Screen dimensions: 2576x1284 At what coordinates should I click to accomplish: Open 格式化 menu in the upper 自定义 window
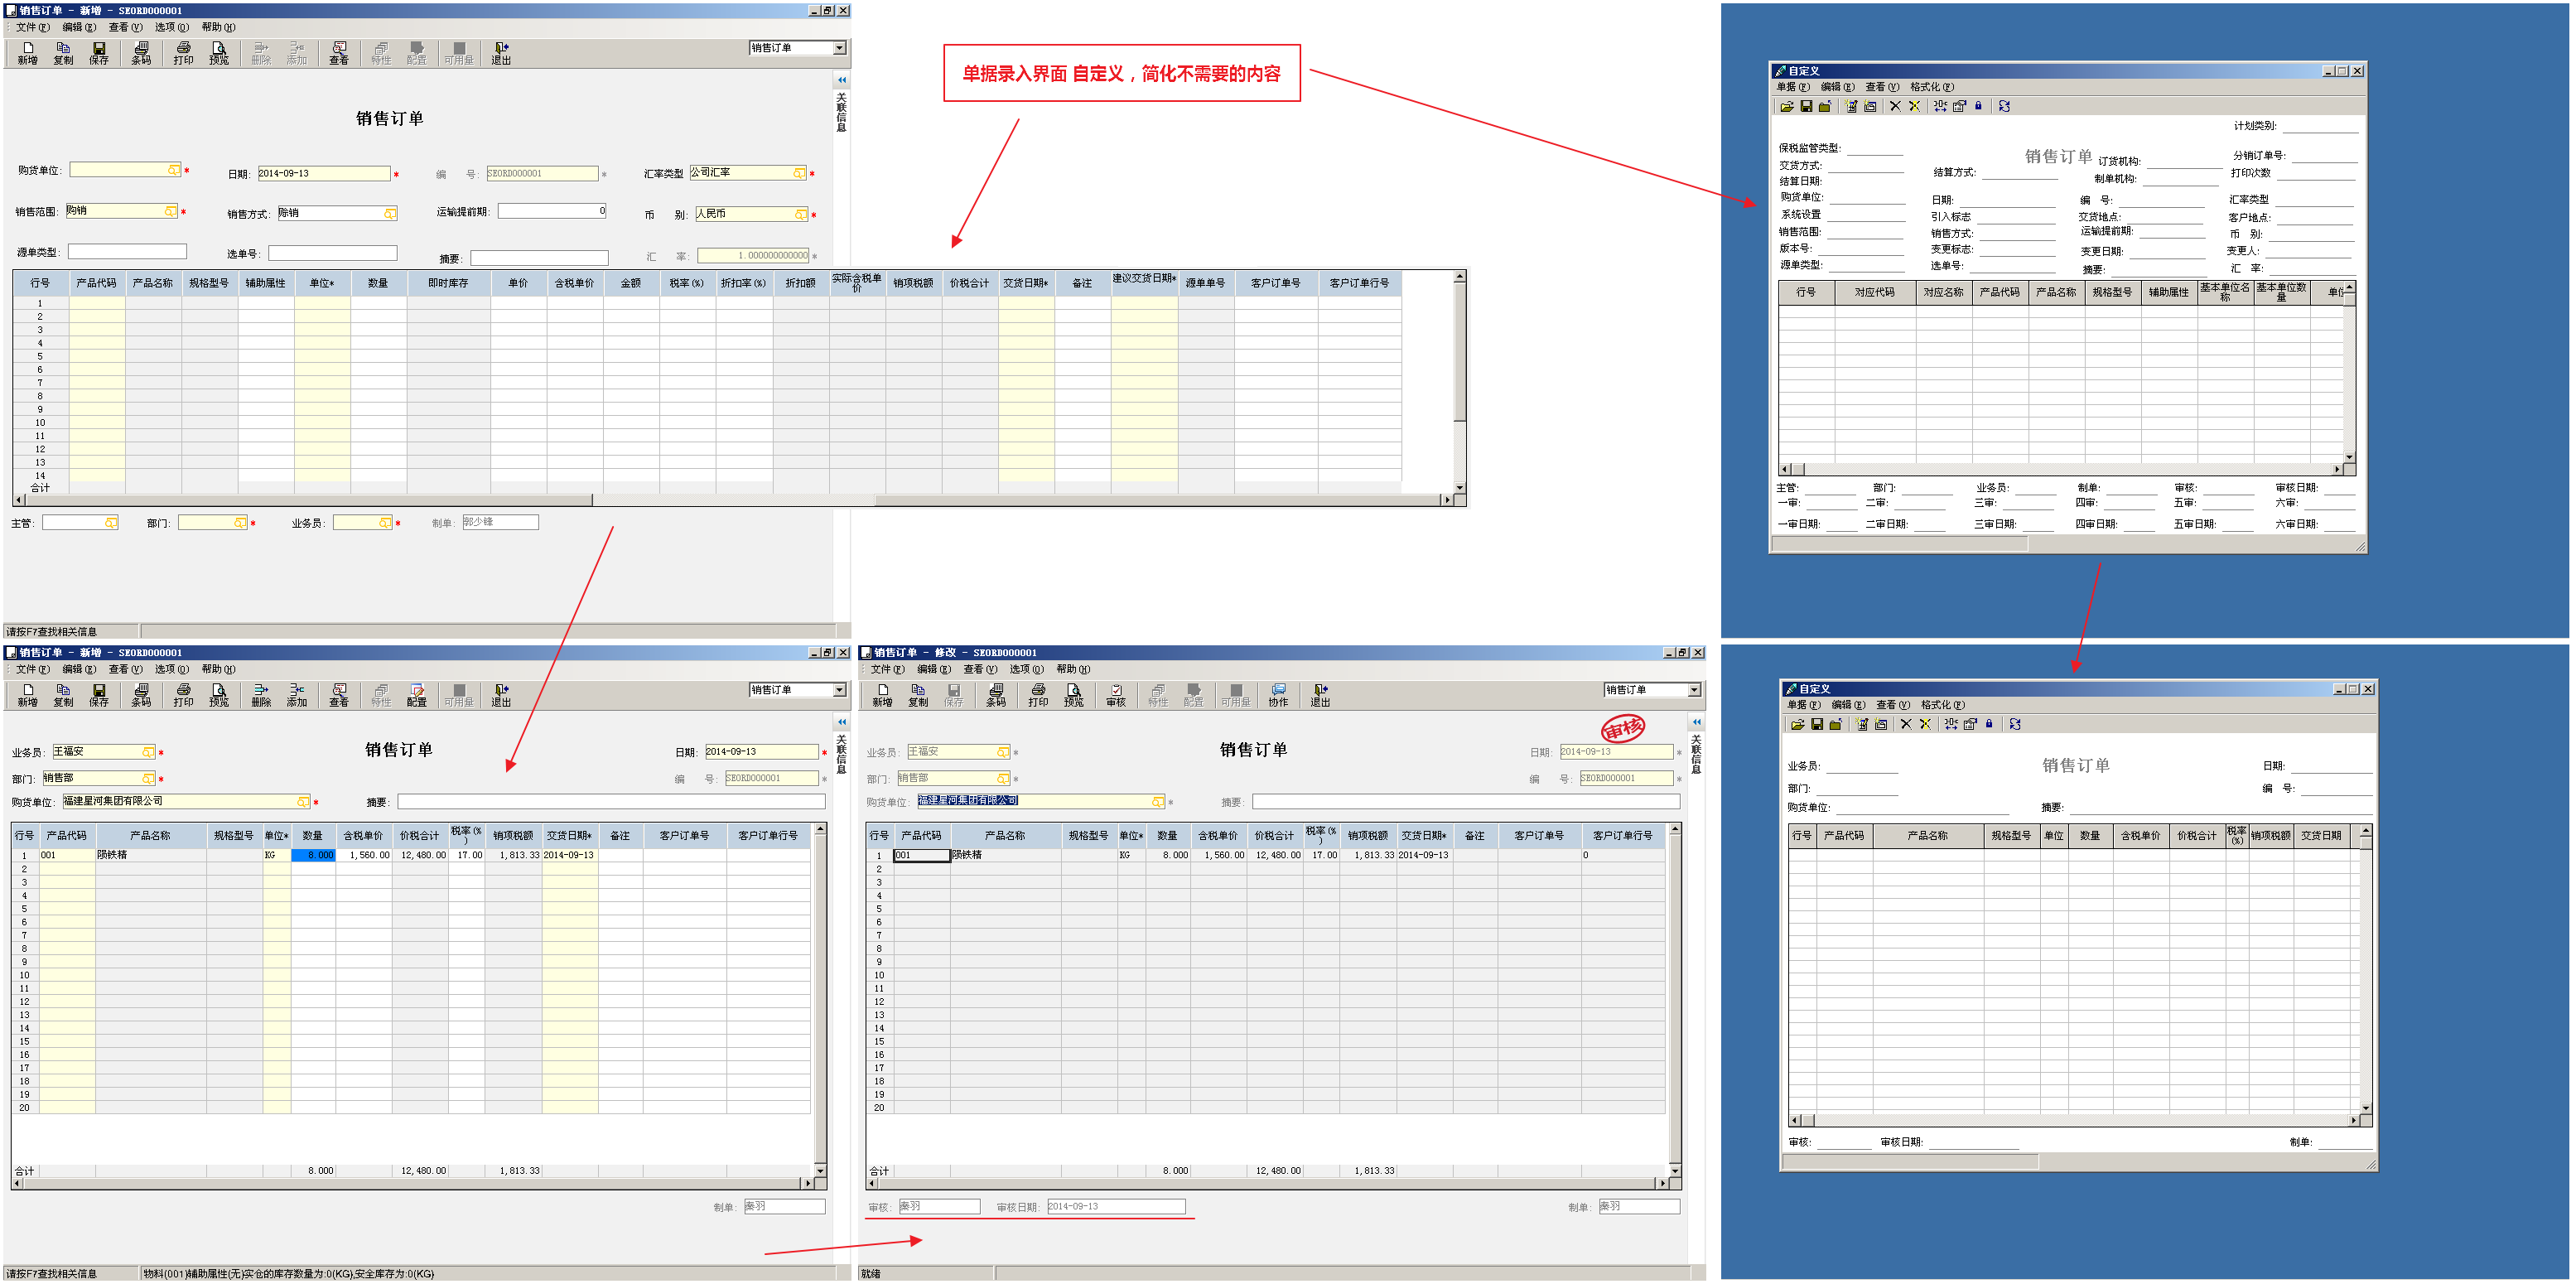pos(1931,87)
